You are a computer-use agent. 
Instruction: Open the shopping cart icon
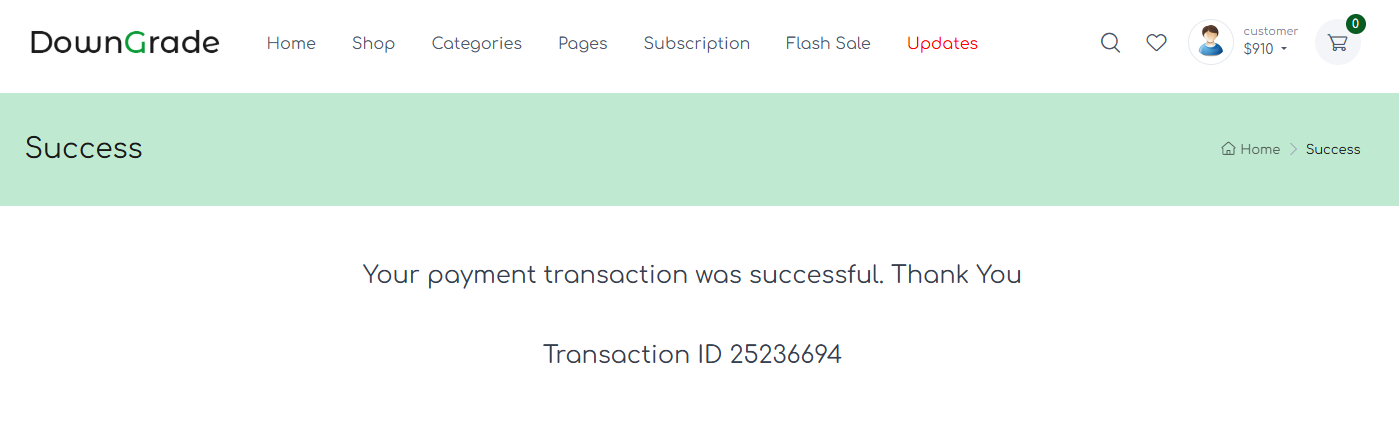[x=1337, y=43]
